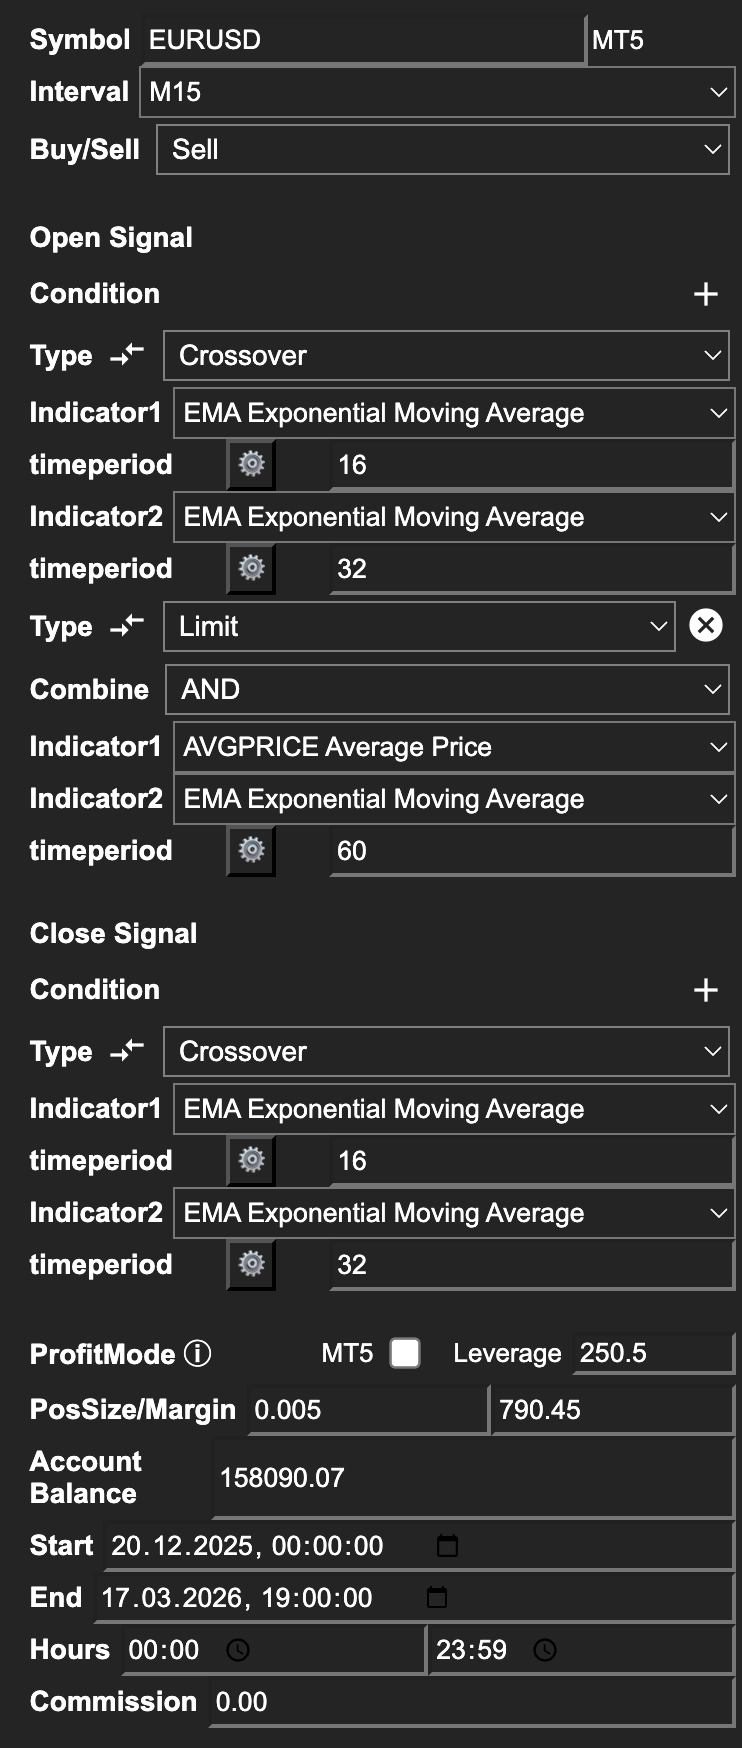742x1748 pixels.
Task: Open clock picker for 23:59 hours
Action: coord(545,1650)
